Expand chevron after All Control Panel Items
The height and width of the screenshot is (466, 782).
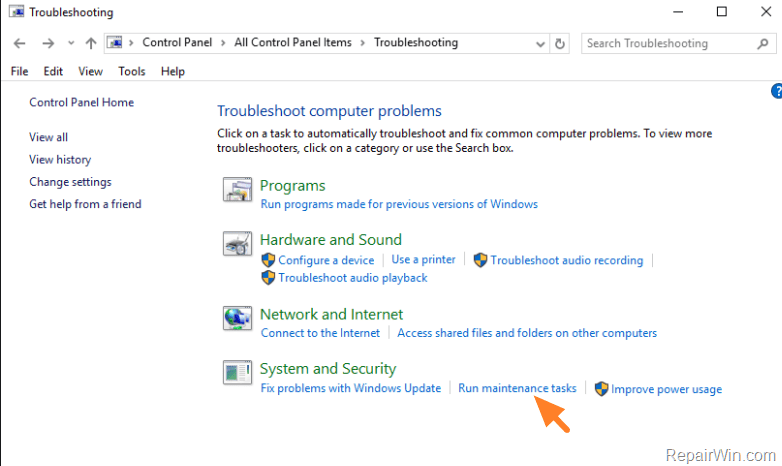(363, 43)
